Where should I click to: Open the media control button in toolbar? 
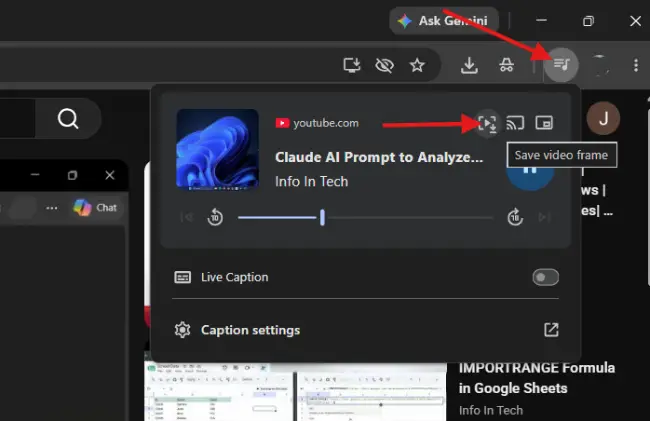(561, 64)
